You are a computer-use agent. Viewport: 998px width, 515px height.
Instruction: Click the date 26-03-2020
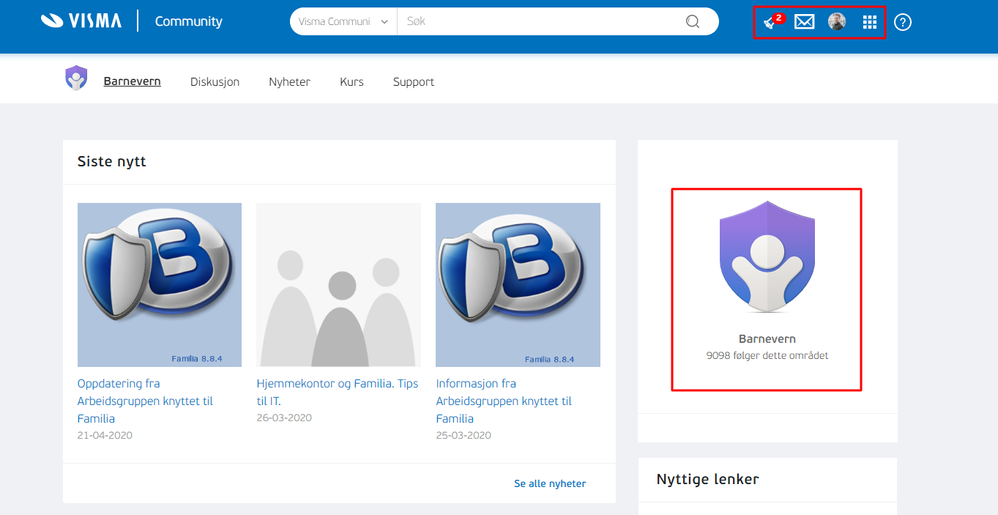pos(284,418)
